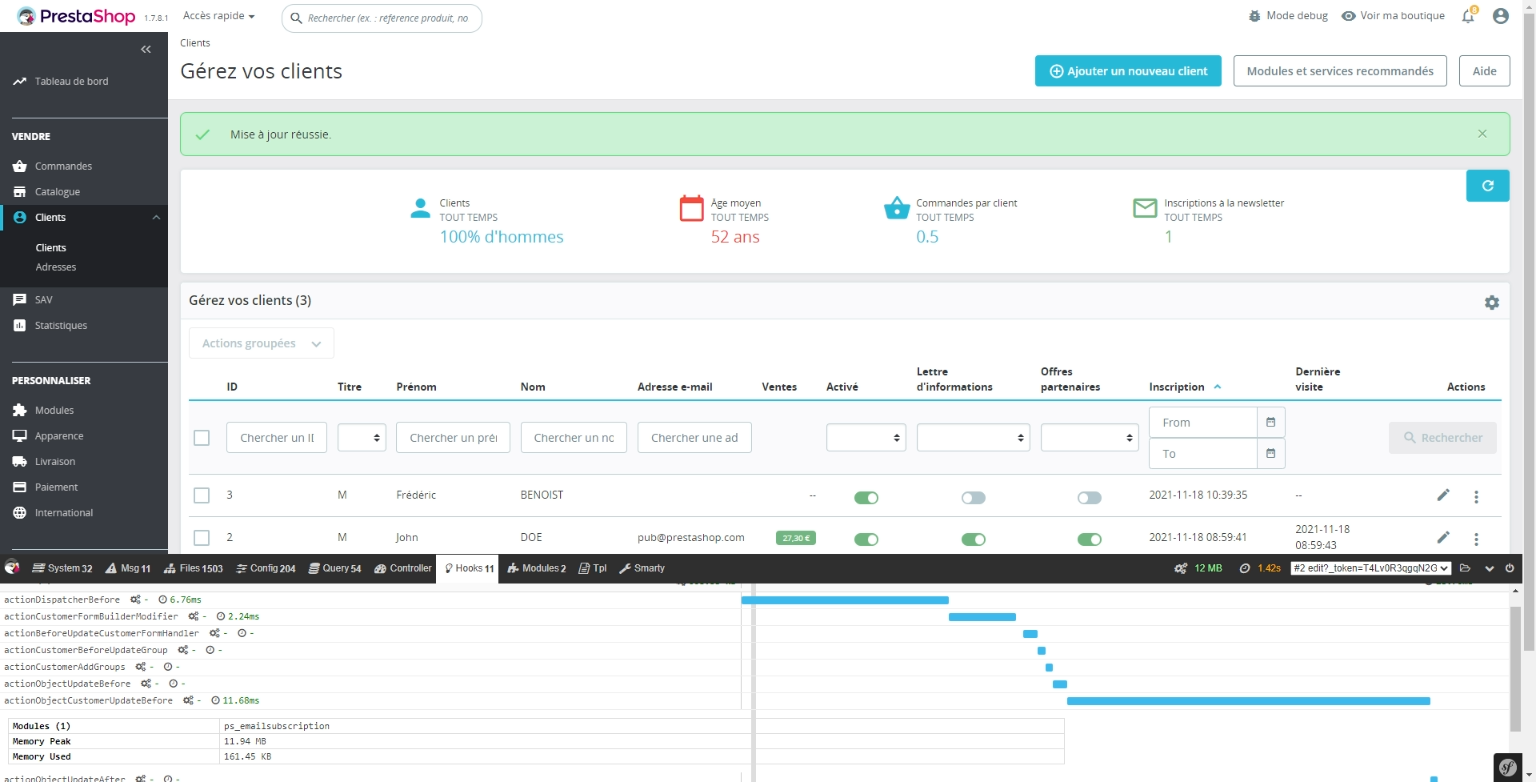
Task: Collapse the sidebar with double-chevron icon
Action: (146, 49)
